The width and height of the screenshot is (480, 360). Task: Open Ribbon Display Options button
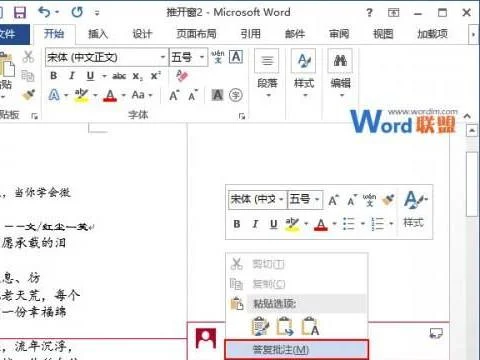(394, 13)
